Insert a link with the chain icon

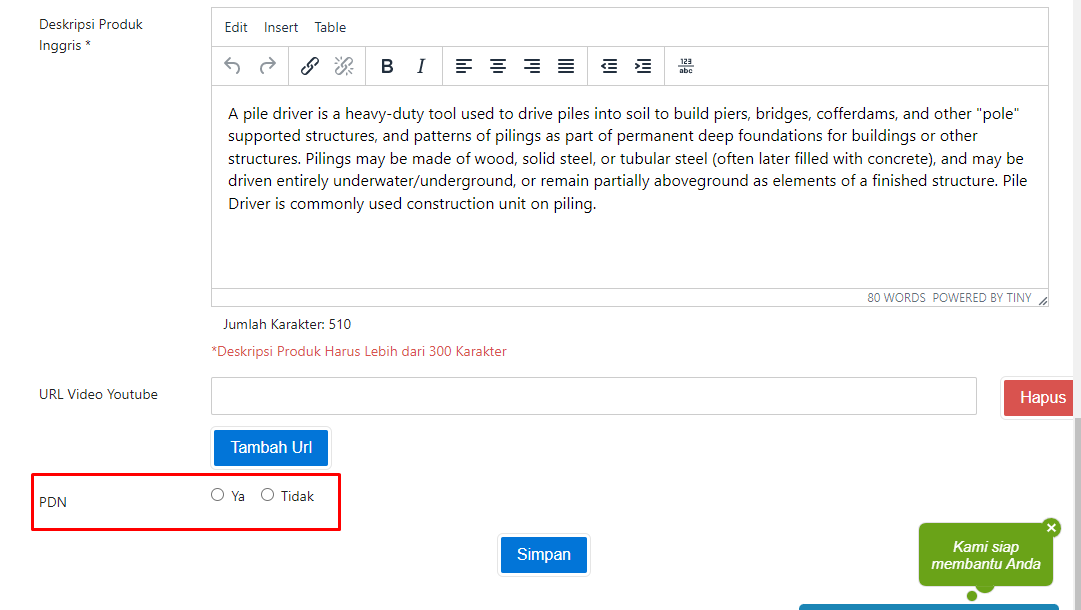coord(310,66)
